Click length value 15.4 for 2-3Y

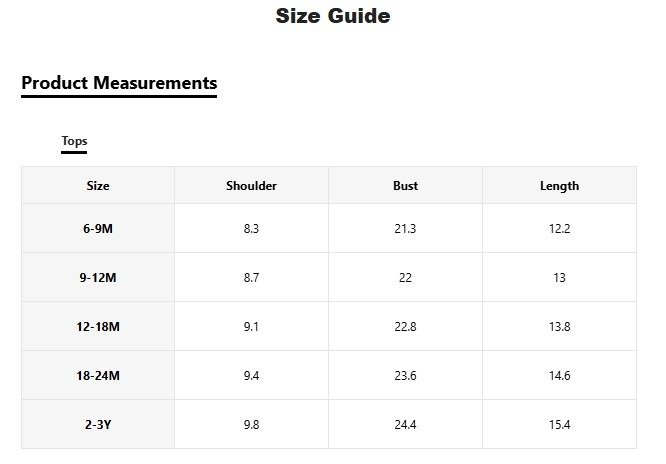pos(559,425)
